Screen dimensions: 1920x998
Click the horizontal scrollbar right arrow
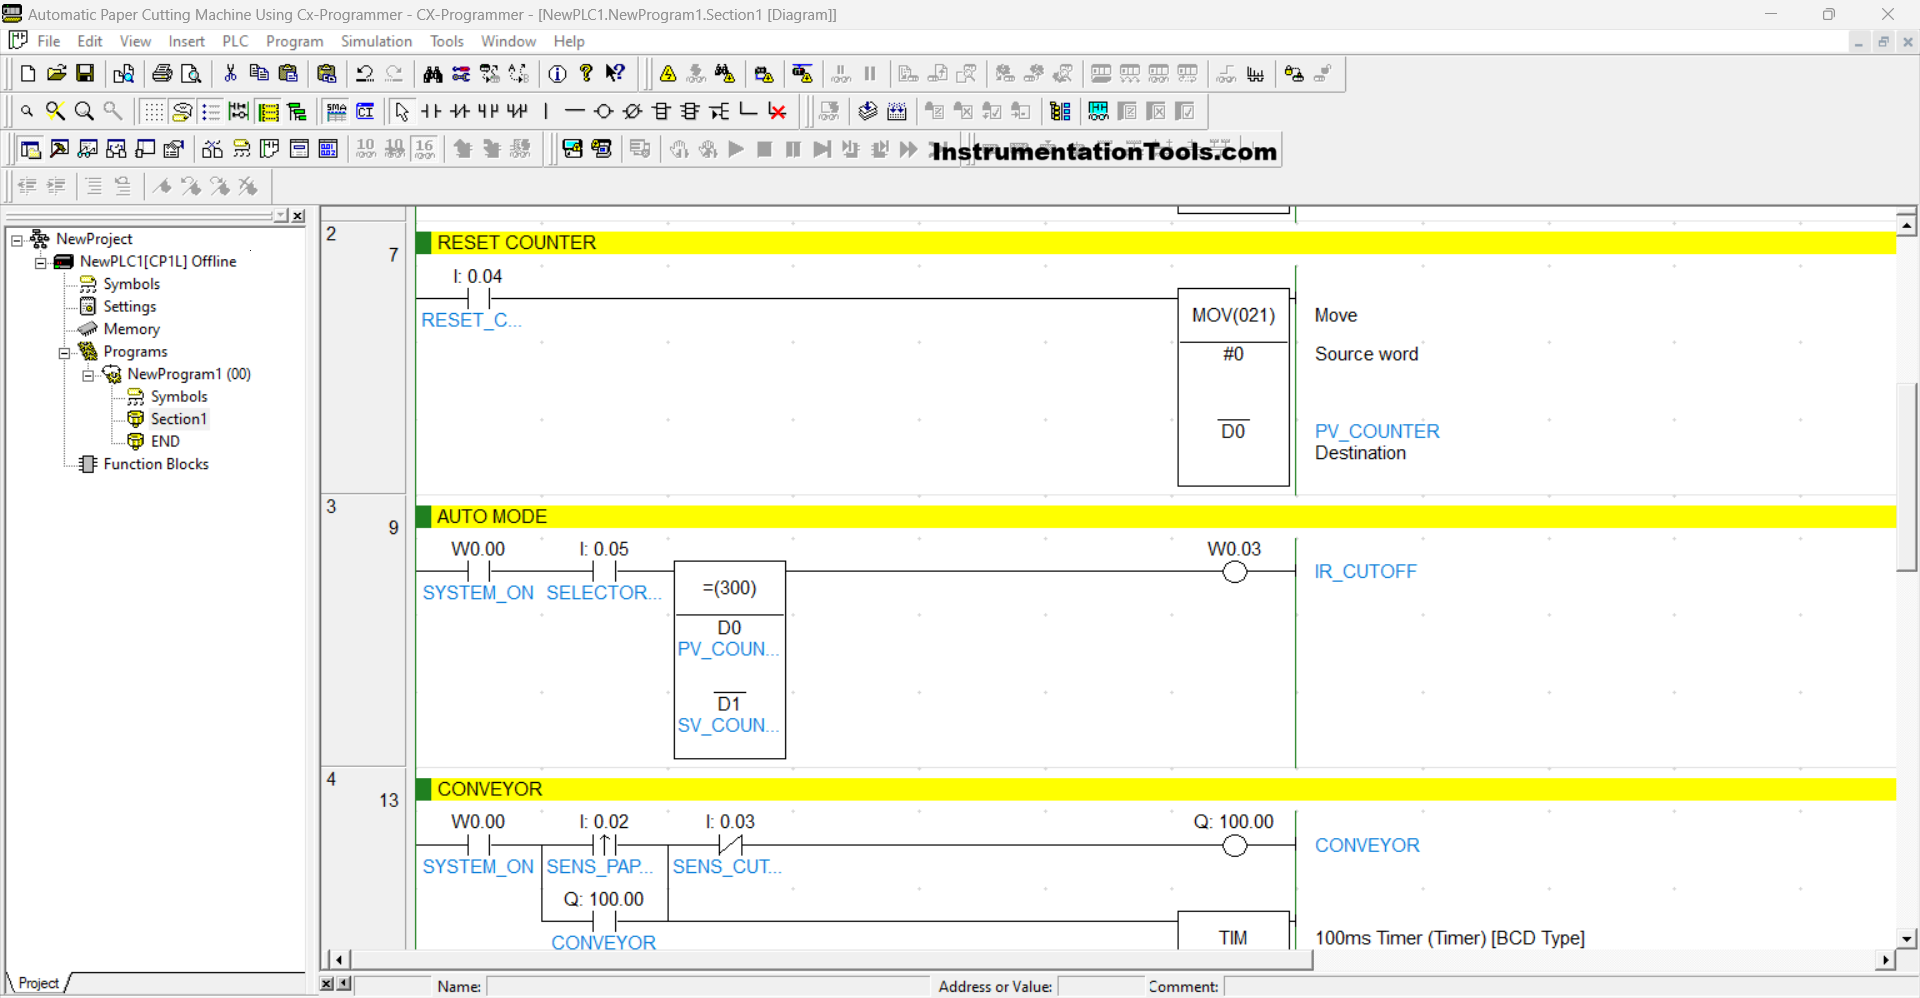[1885, 960]
